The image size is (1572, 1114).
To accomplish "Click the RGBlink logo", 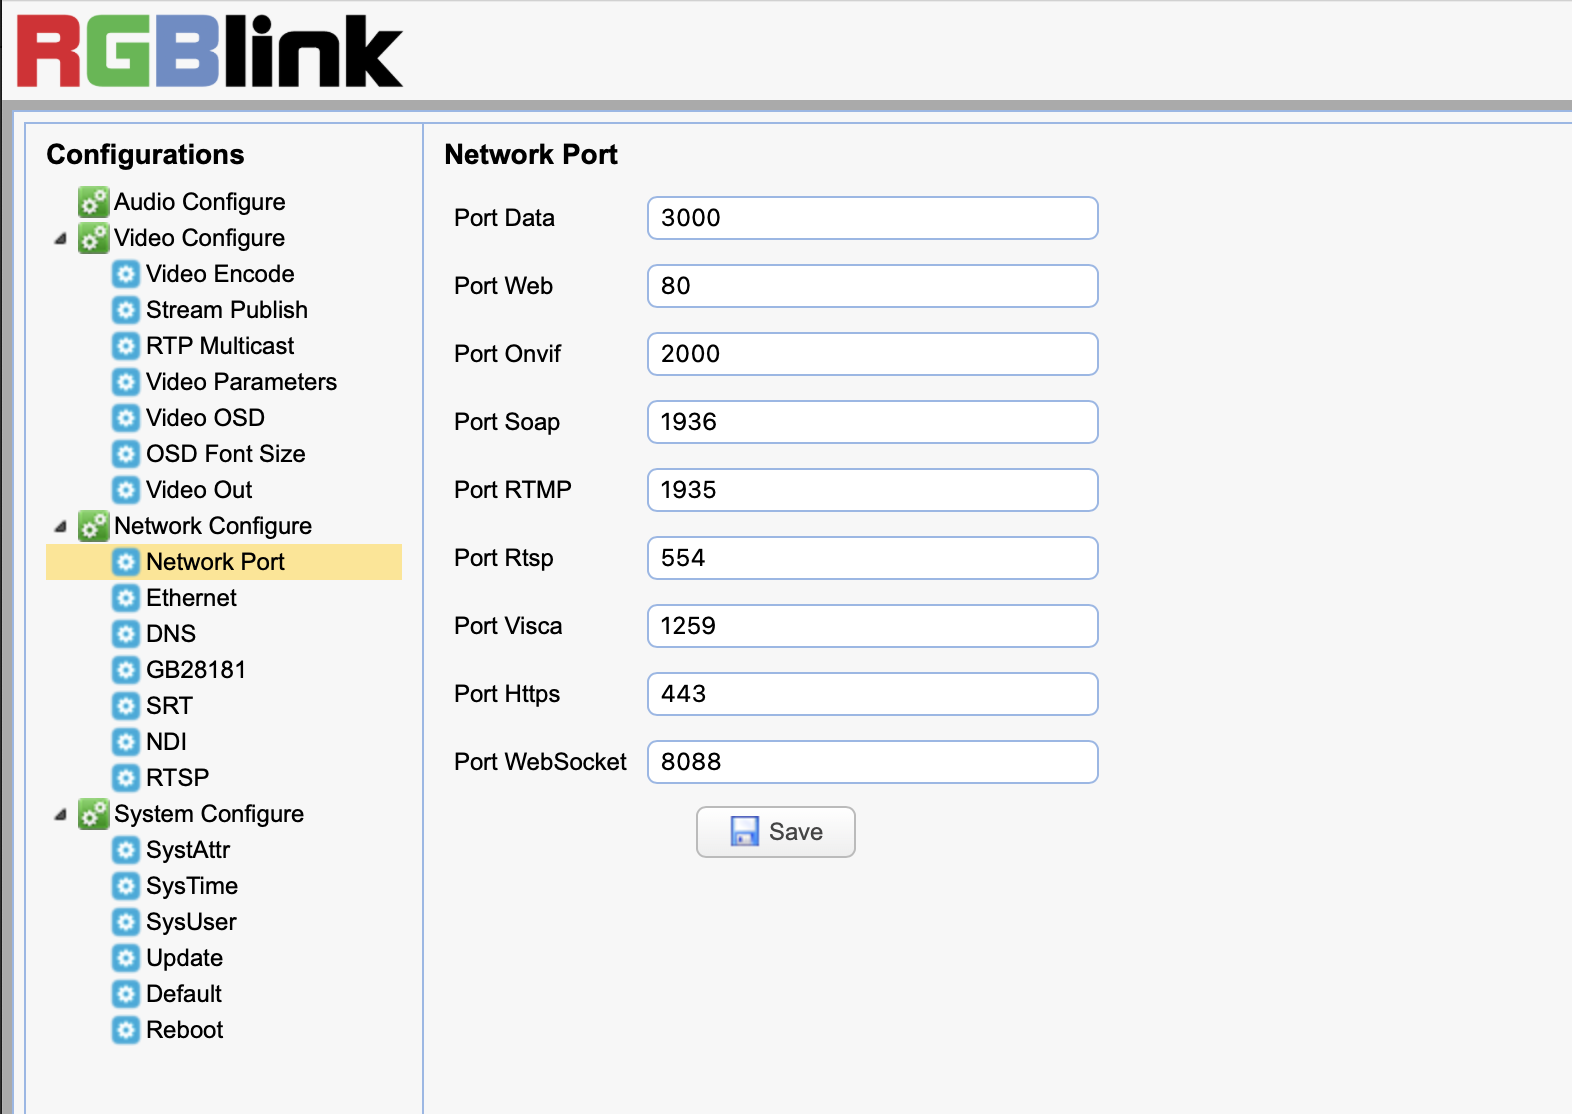I will coord(210,52).
